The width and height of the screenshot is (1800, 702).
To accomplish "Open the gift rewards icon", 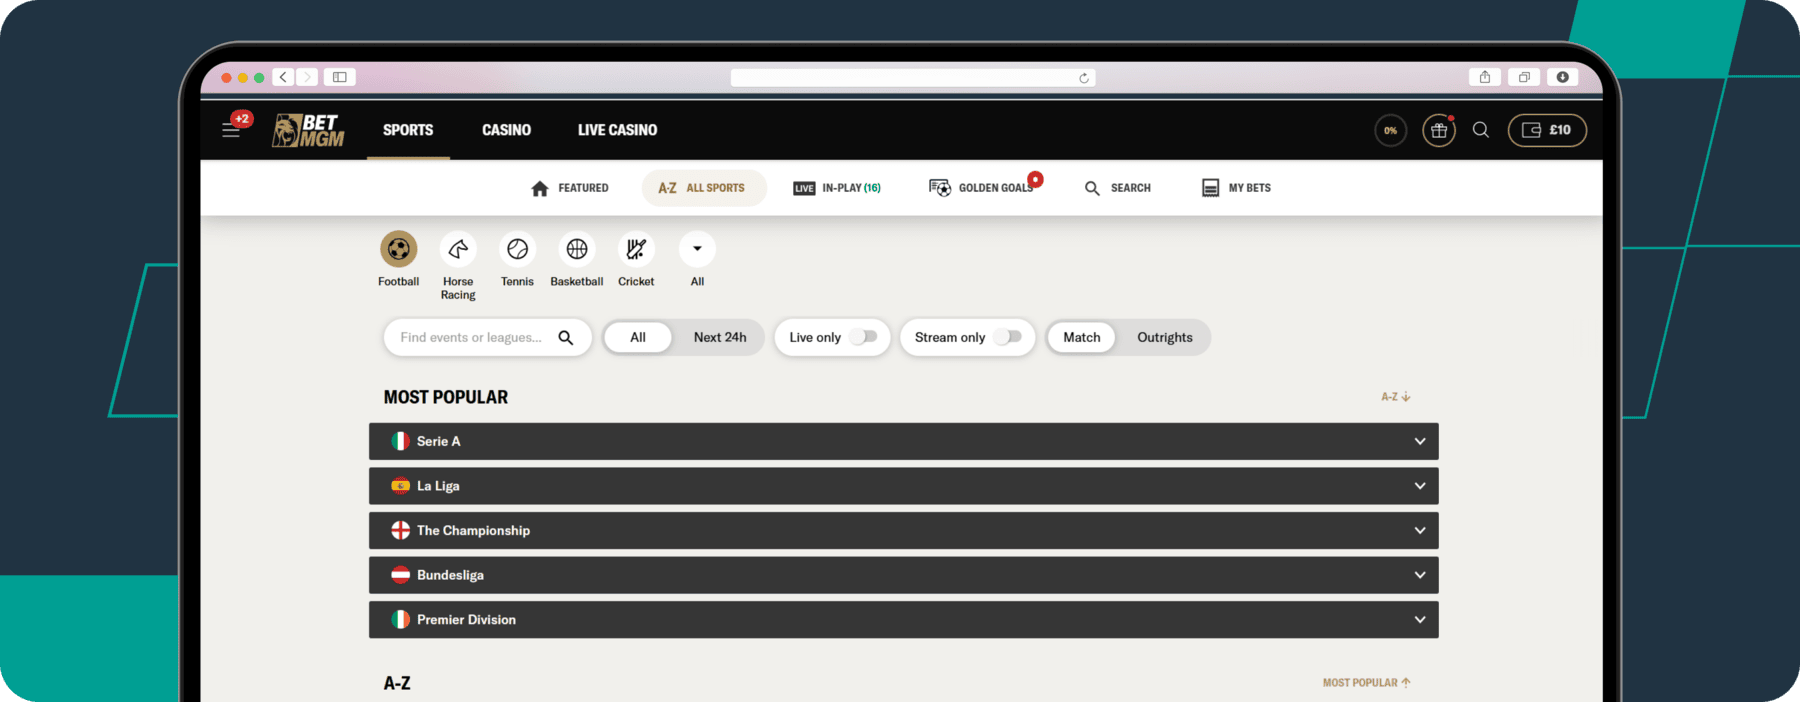I will (1439, 130).
